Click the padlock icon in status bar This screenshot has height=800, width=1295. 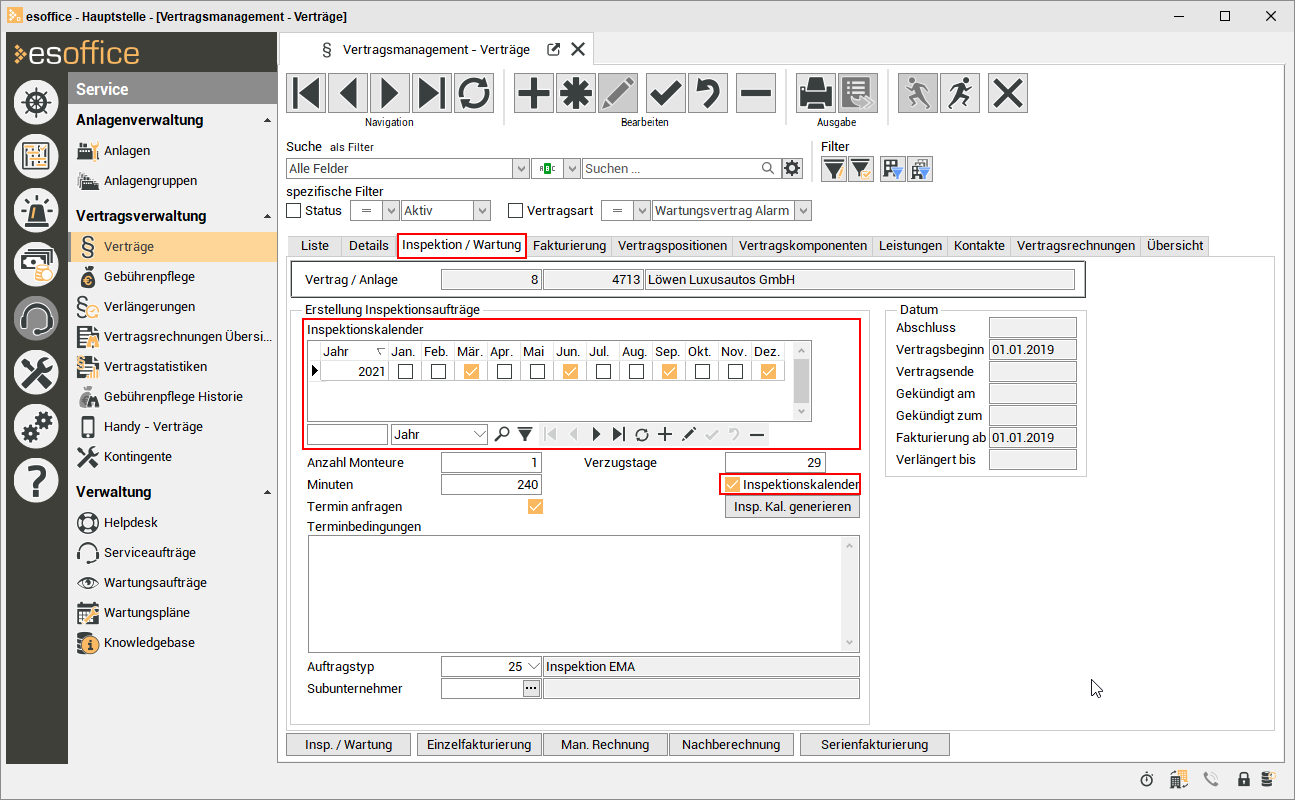1244,779
